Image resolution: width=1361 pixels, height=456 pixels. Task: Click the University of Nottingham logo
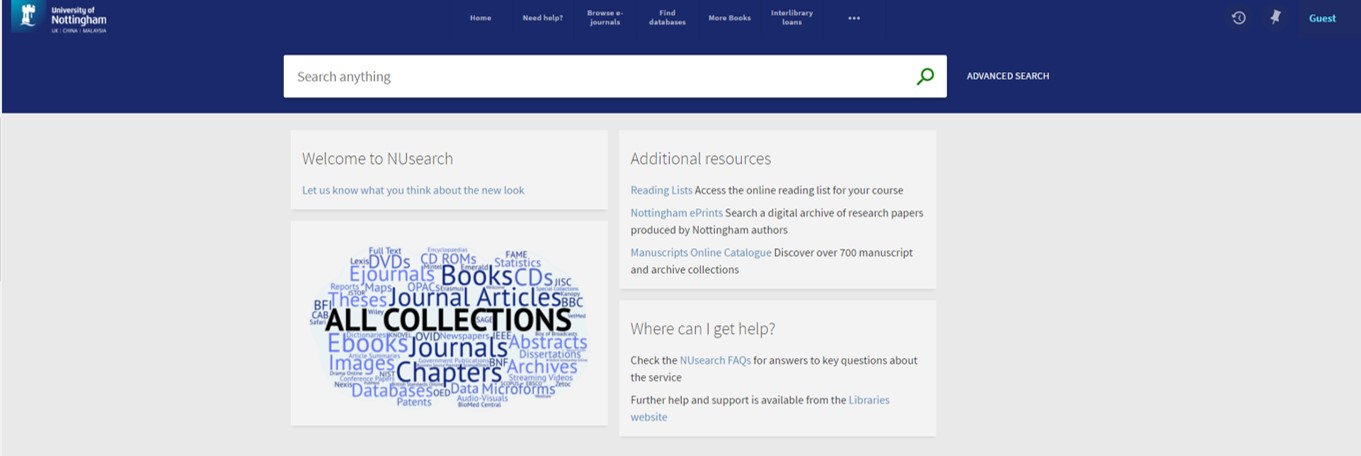coord(60,18)
